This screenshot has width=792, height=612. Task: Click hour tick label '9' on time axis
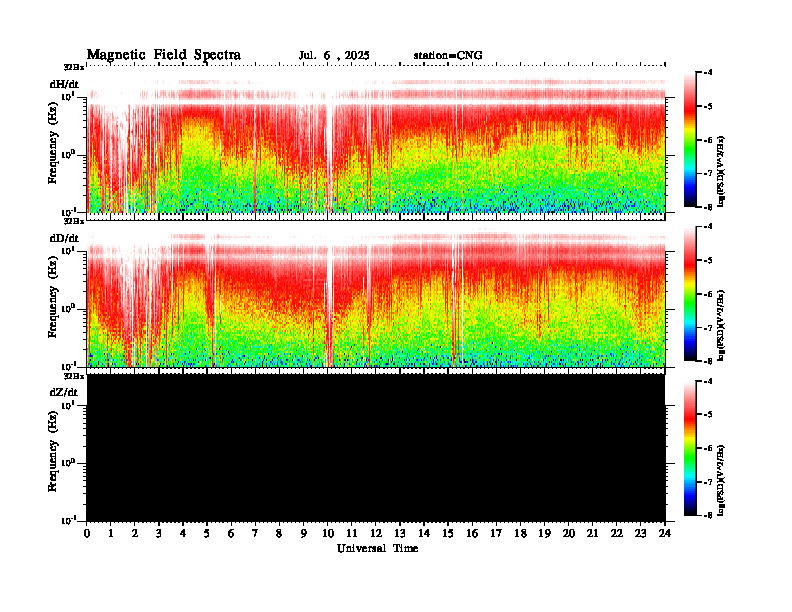304,533
